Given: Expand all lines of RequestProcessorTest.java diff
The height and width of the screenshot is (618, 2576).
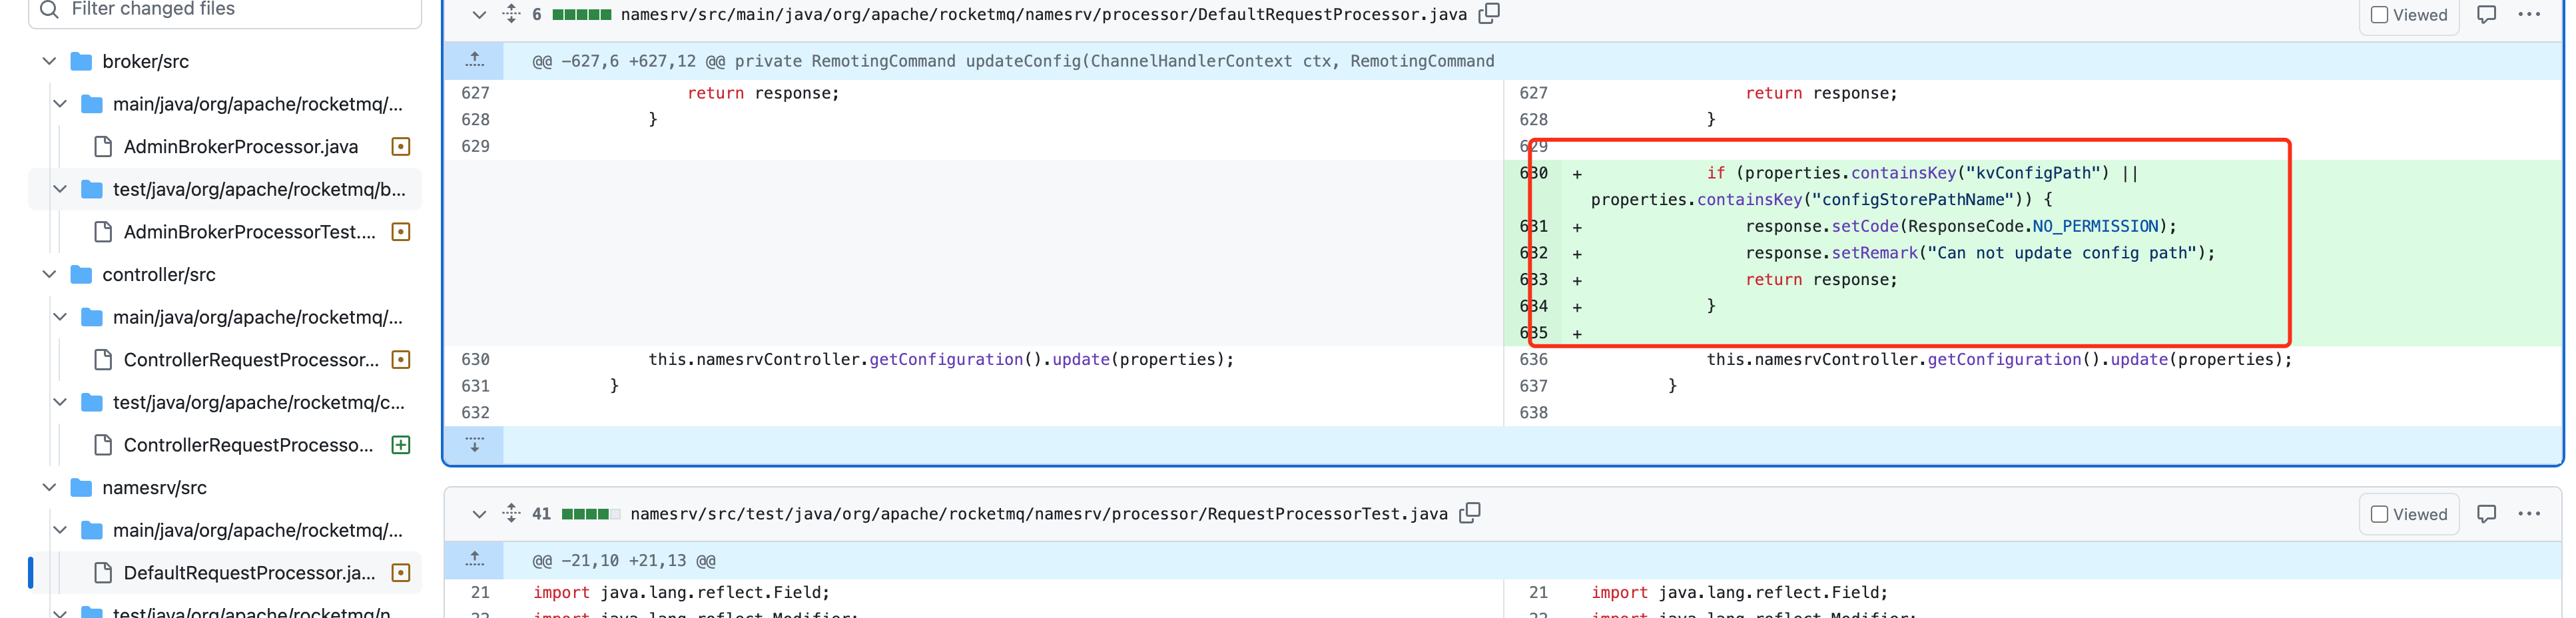Looking at the screenshot, I should click(511, 513).
